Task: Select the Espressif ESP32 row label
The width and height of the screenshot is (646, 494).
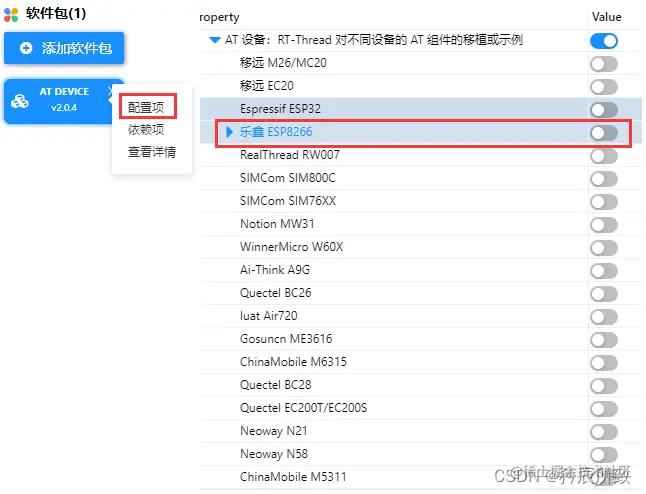Action: pos(280,109)
